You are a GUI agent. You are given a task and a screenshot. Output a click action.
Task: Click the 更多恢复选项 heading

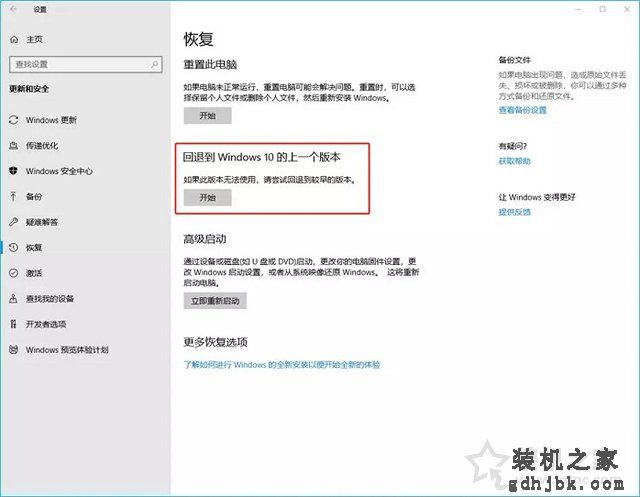[x=215, y=342]
